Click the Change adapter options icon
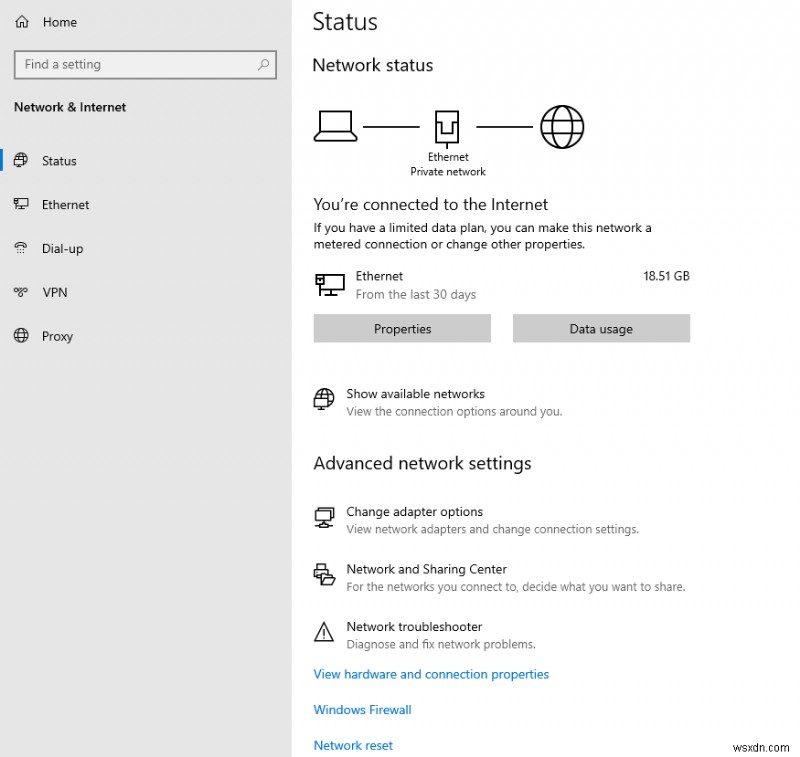The image size is (800, 757). [x=324, y=518]
